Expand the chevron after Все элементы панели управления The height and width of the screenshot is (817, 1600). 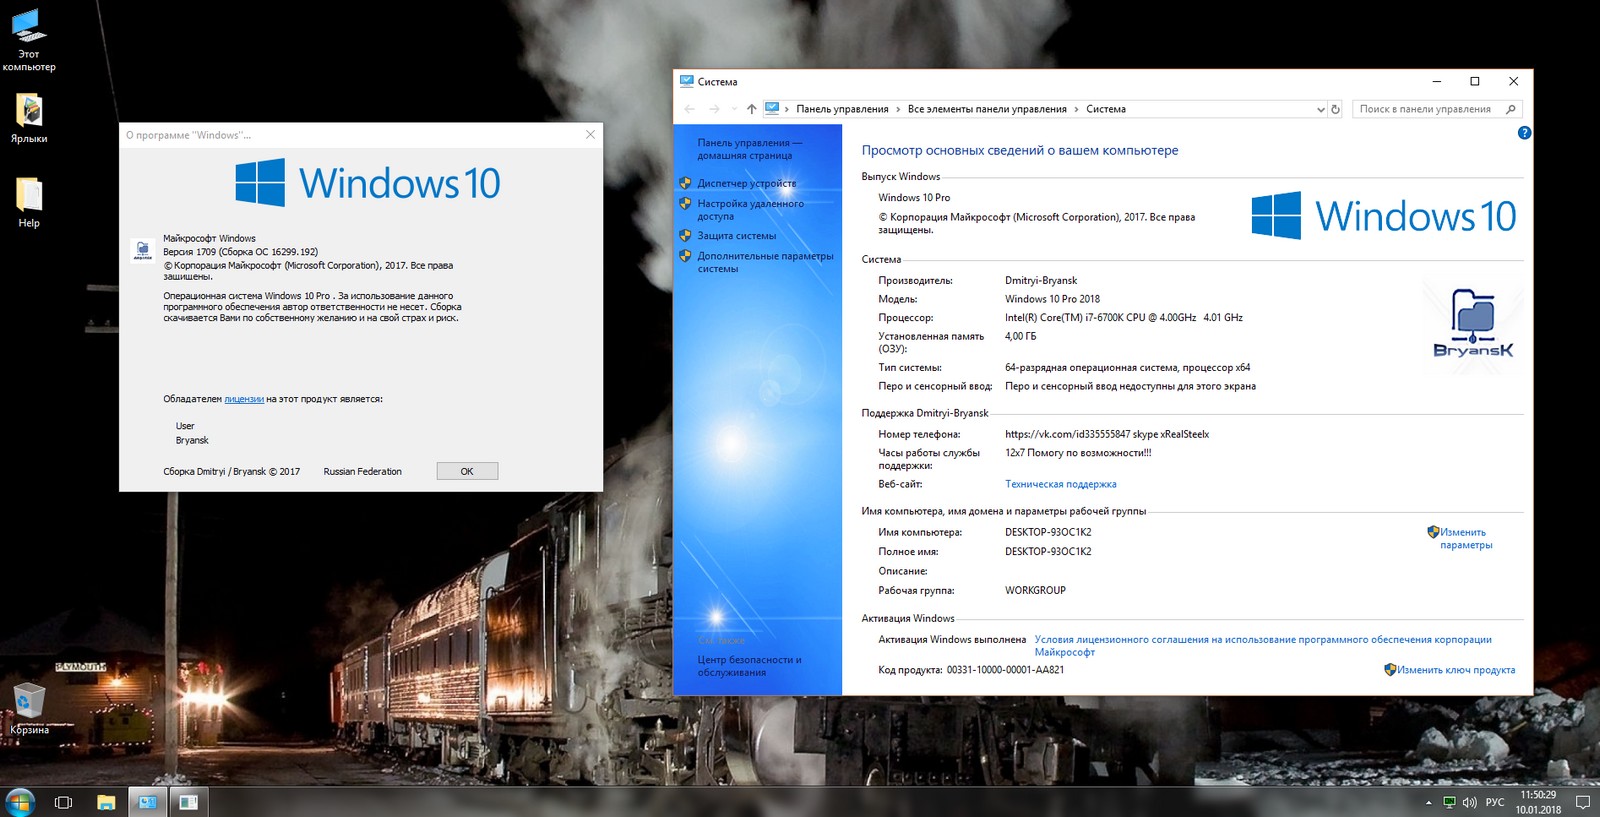pos(1076,109)
